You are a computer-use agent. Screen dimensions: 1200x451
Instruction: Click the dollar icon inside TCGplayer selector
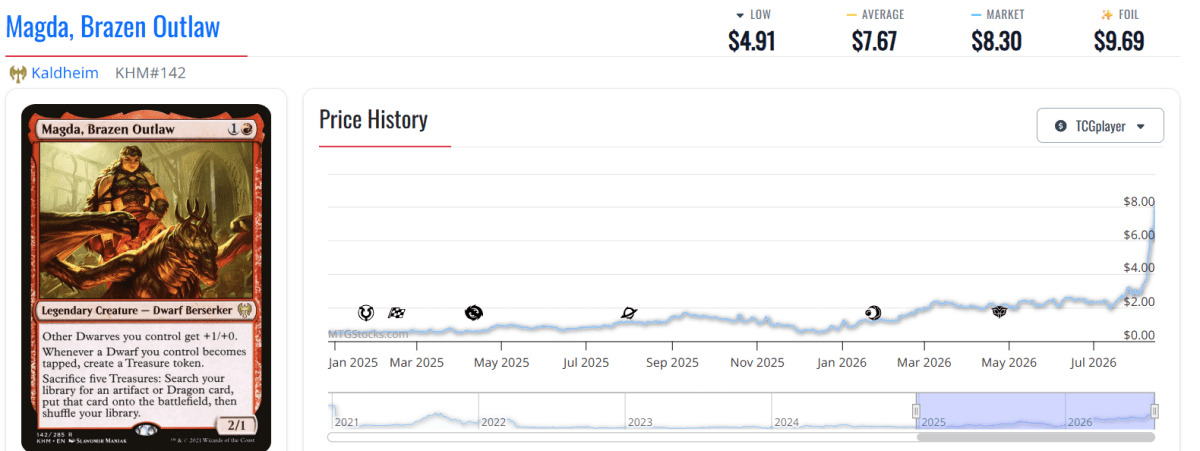coord(1060,126)
